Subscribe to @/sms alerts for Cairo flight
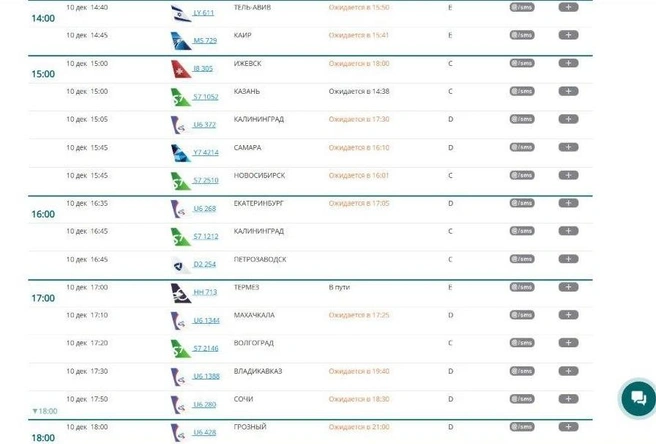656x444 pixels. point(522,35)
